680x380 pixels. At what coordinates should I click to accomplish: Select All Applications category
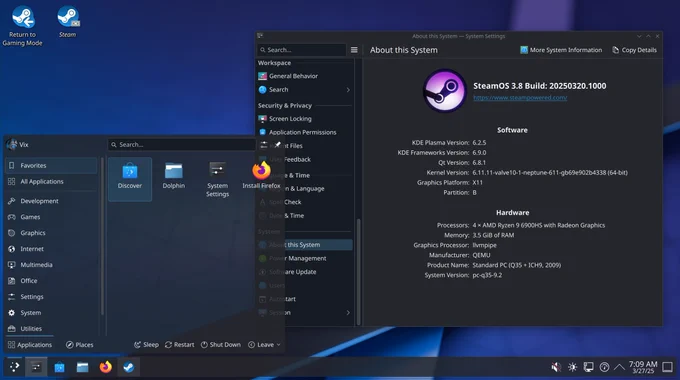51,181
